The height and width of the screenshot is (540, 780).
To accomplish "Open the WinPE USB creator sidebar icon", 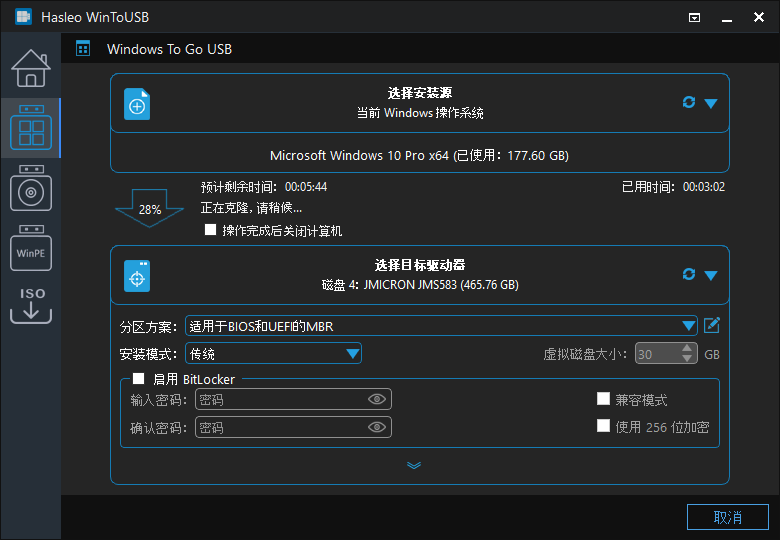I will coord(31,248).
